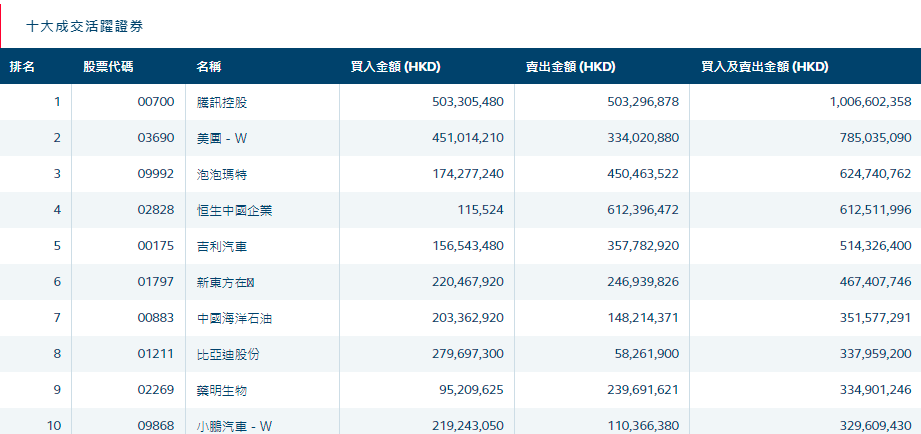Click buy amount 115,524
921x434 pixels.
click(x=480, y=210)
